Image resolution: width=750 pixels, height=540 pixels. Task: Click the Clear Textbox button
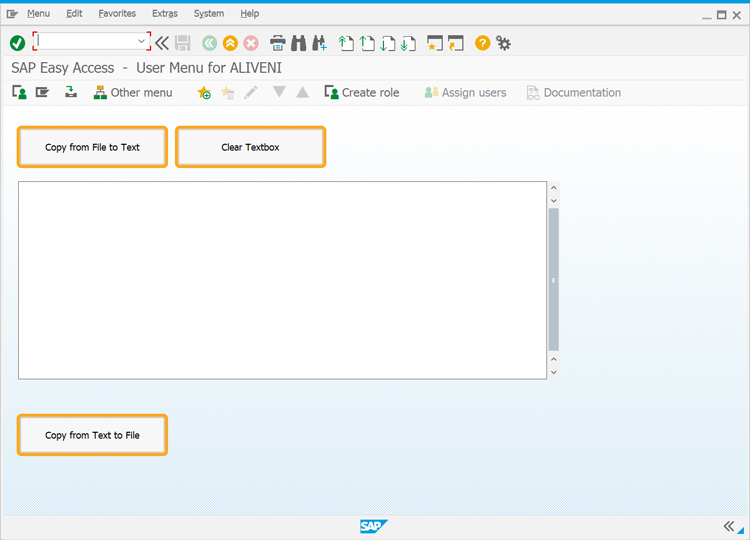coord(250,147)
